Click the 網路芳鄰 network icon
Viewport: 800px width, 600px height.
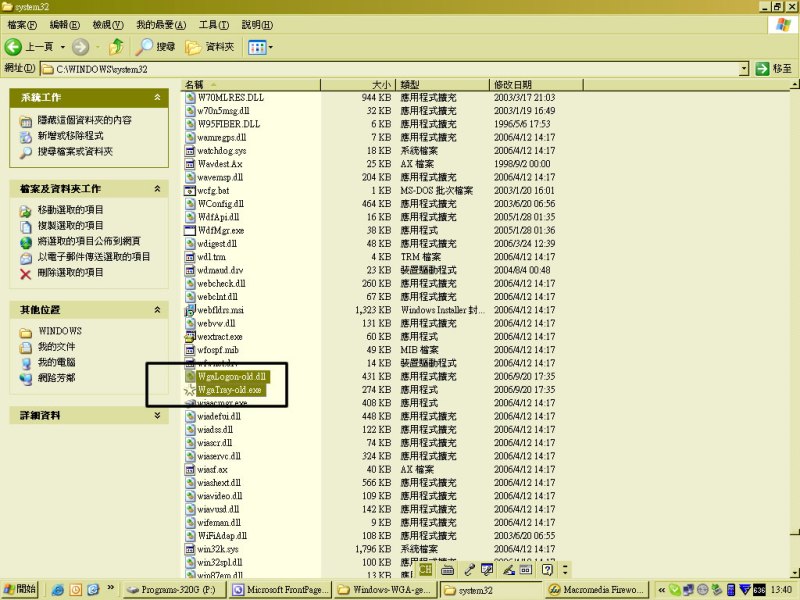26,379
